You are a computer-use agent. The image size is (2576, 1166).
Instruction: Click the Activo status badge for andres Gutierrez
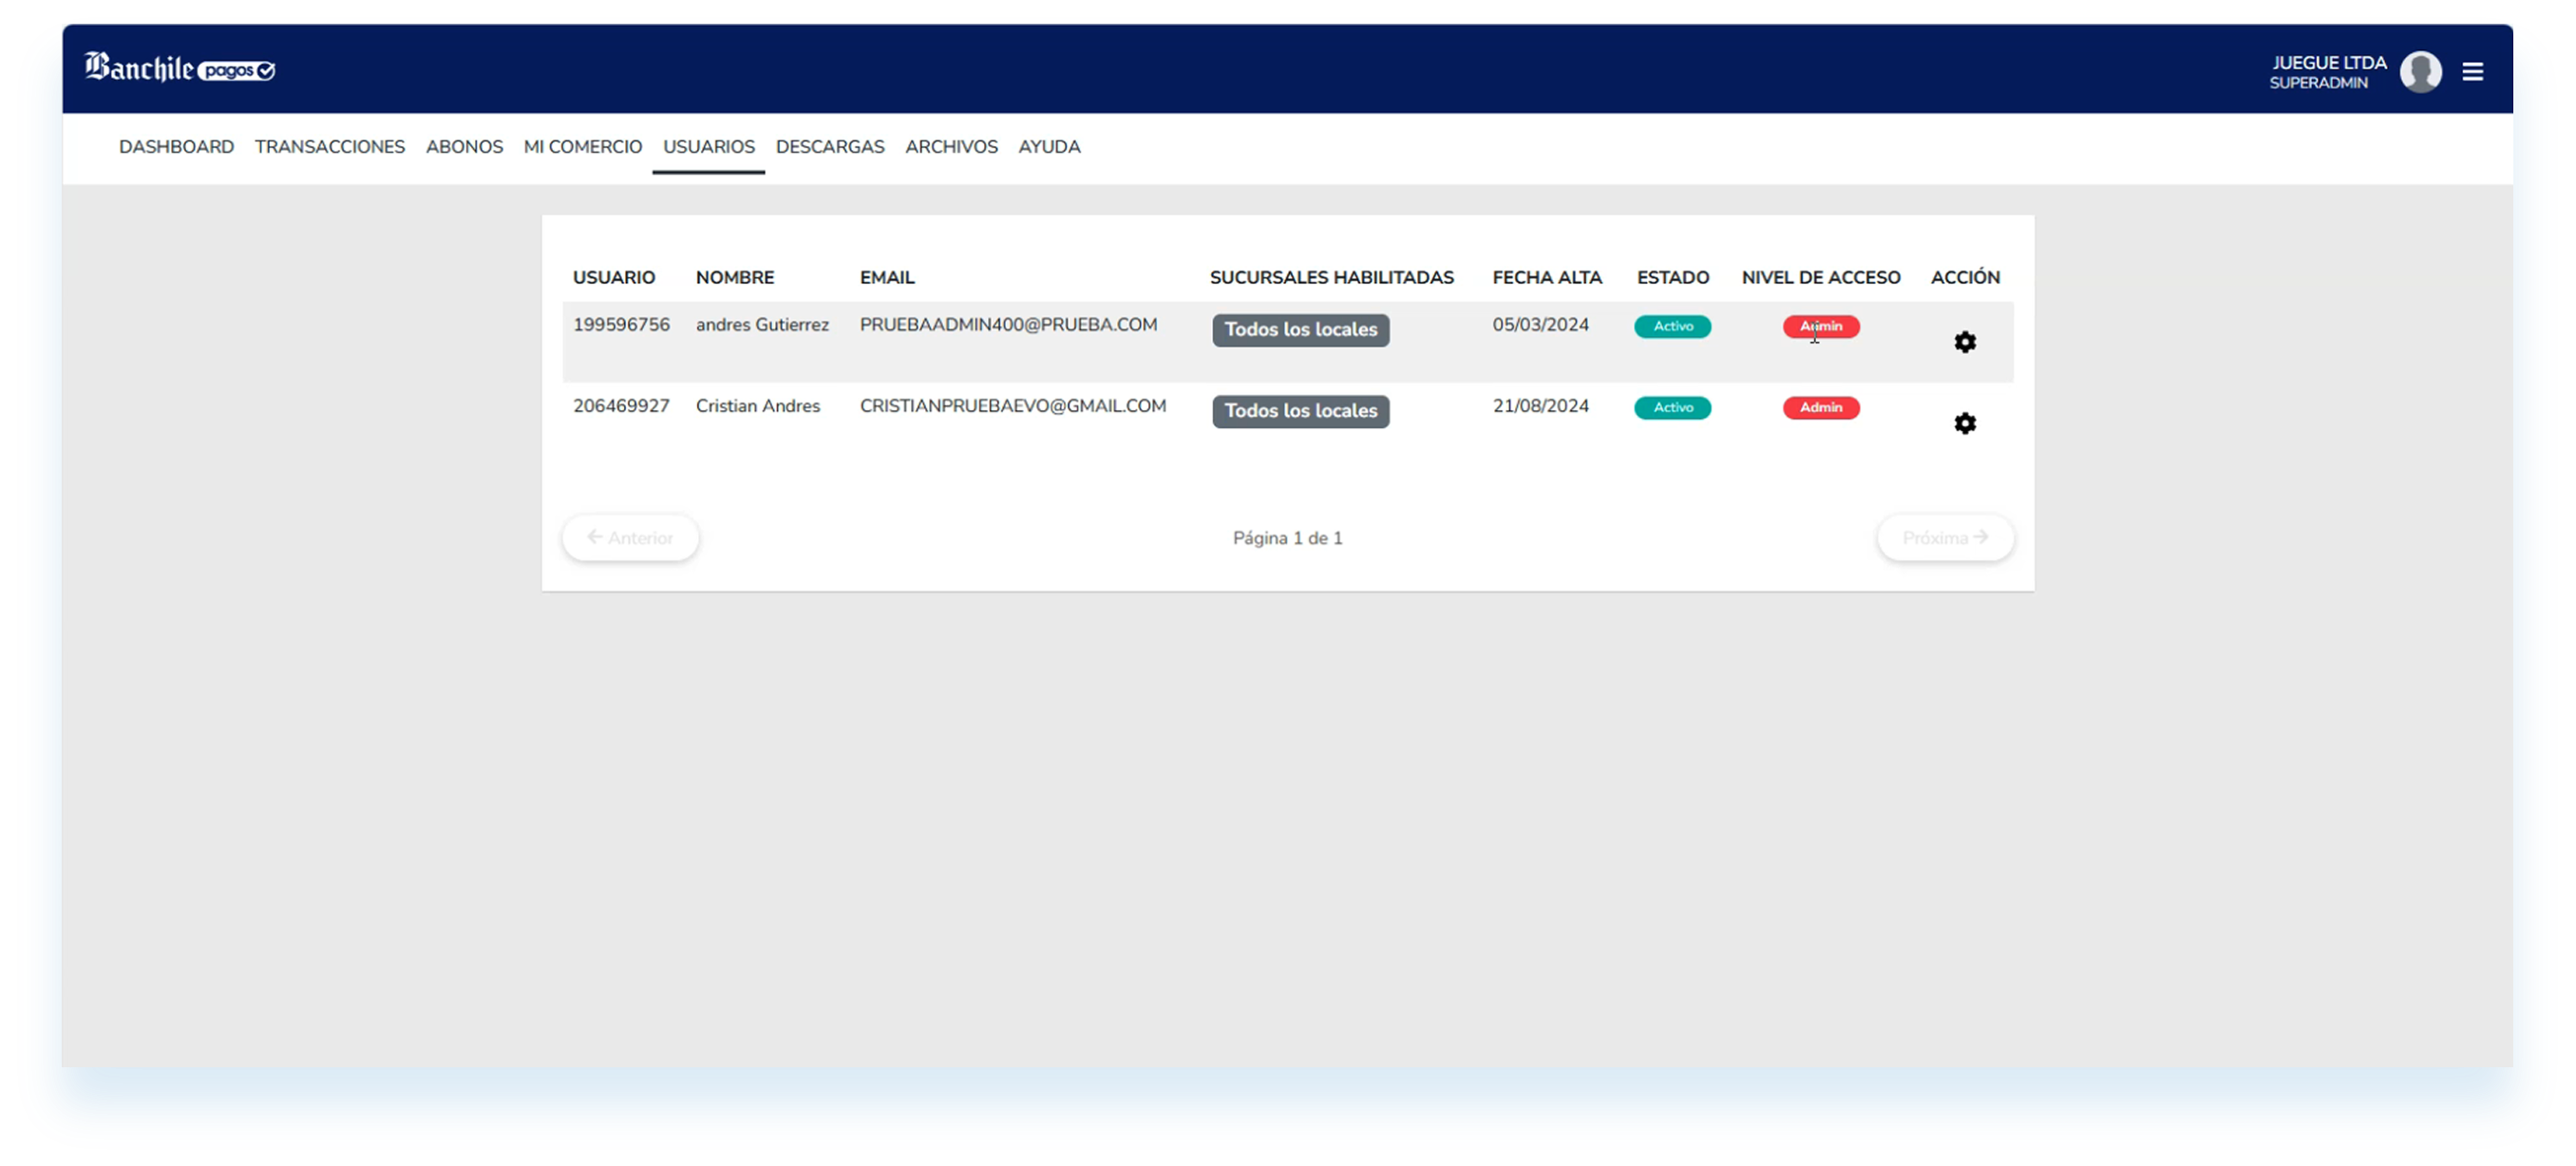(x=1672, y=327)
